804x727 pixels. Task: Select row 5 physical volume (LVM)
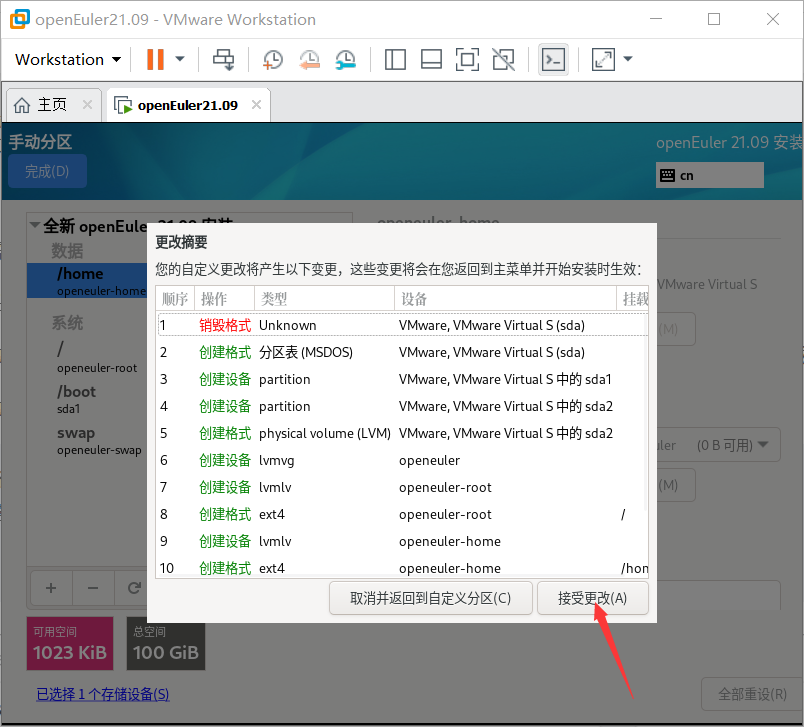point(403,433)
